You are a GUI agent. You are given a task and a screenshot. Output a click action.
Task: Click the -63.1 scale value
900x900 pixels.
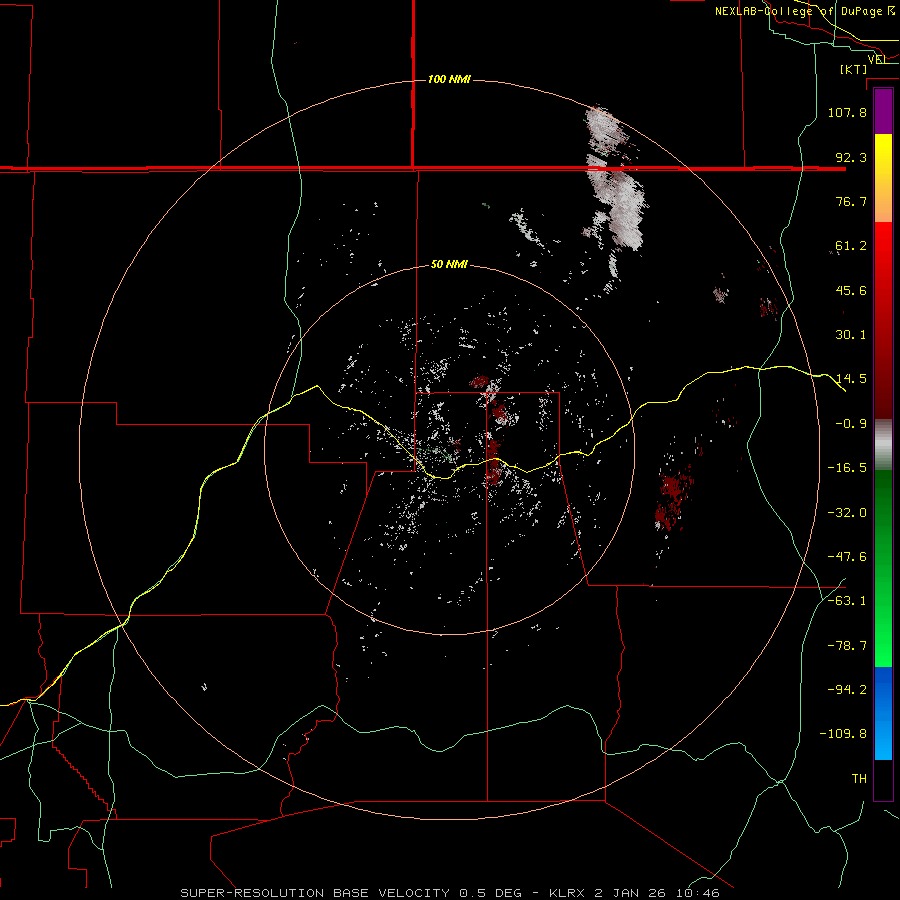[x=847, y=601]
